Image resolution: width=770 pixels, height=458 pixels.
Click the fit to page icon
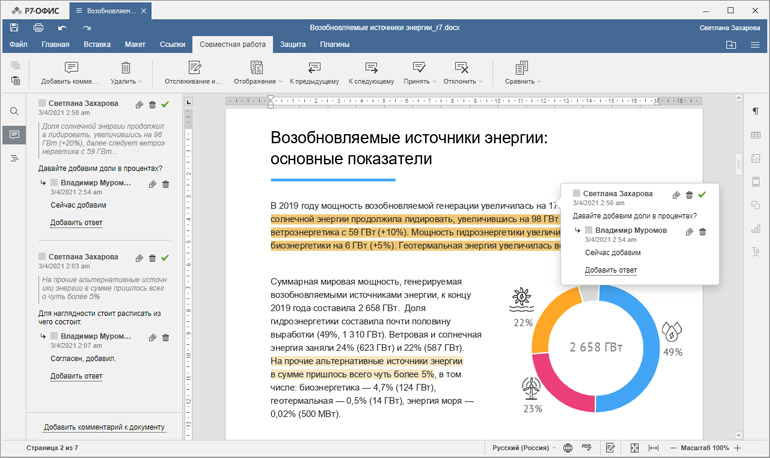[633, 447]
